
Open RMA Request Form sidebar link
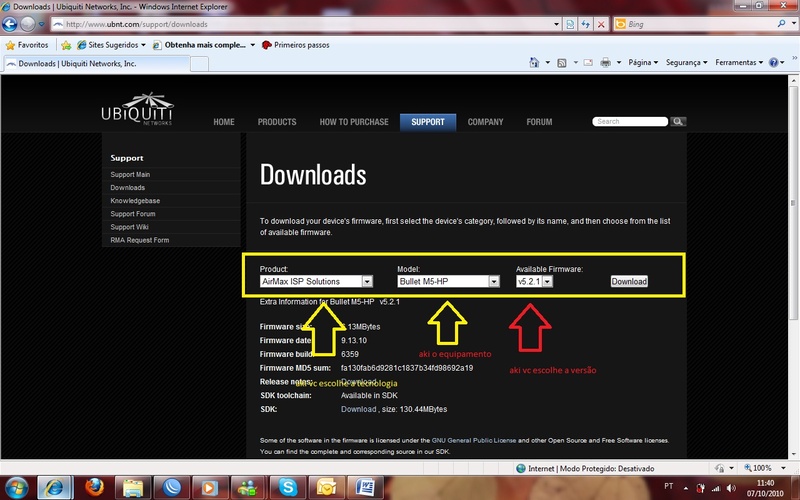pos(140,240)
